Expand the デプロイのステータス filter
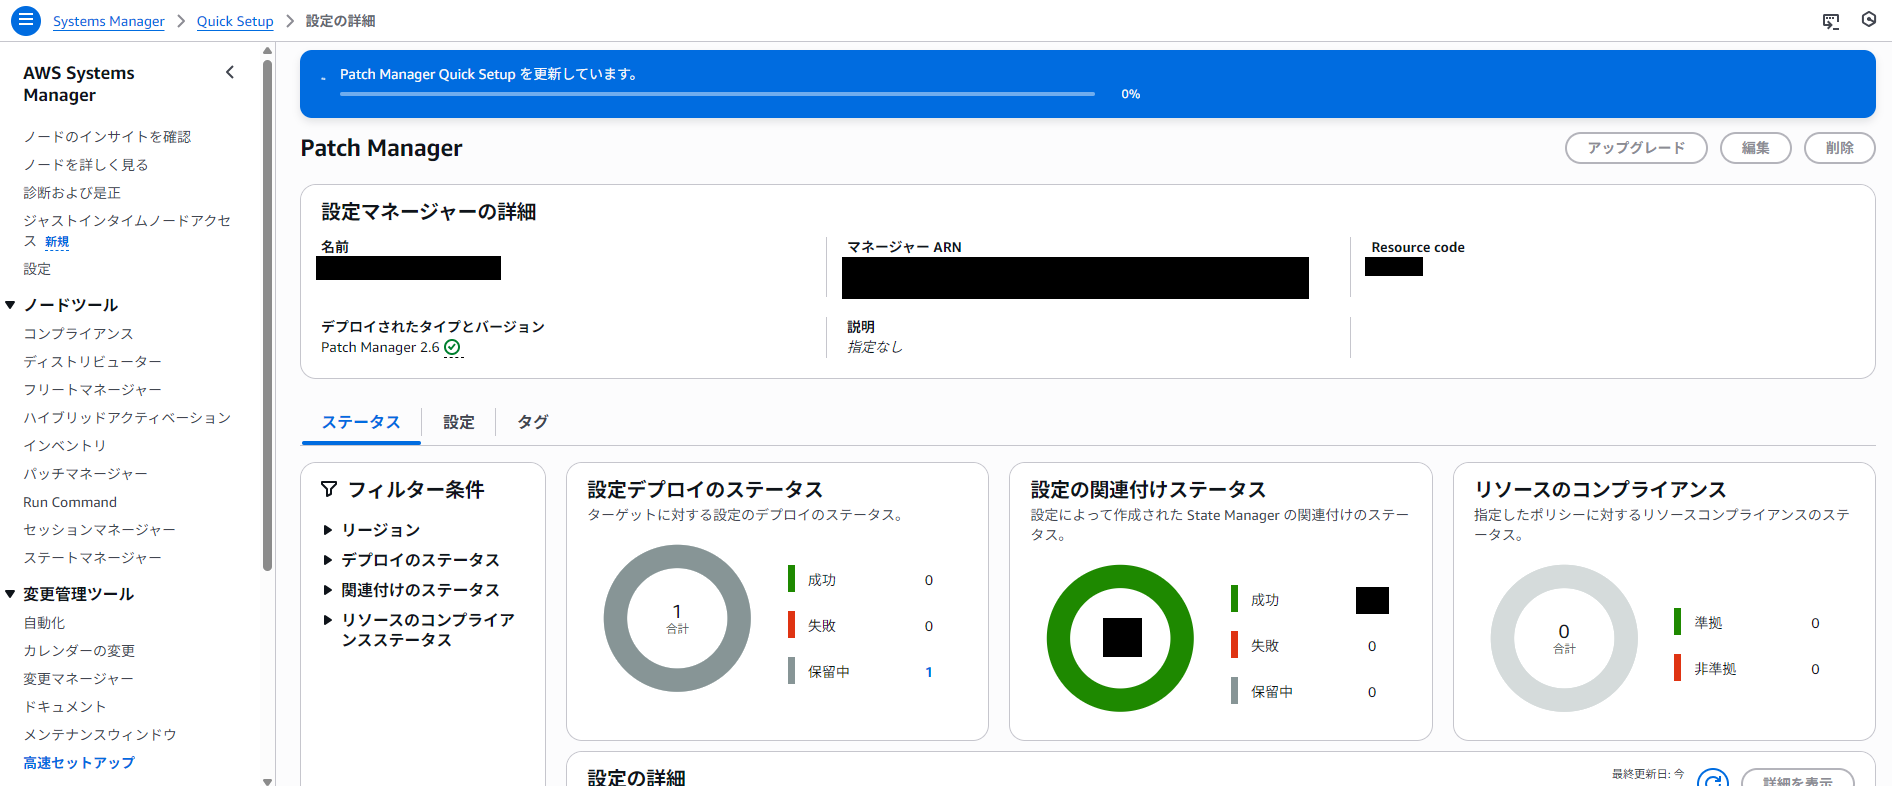Screen dimensions: 1892x786 coord(327,560)
